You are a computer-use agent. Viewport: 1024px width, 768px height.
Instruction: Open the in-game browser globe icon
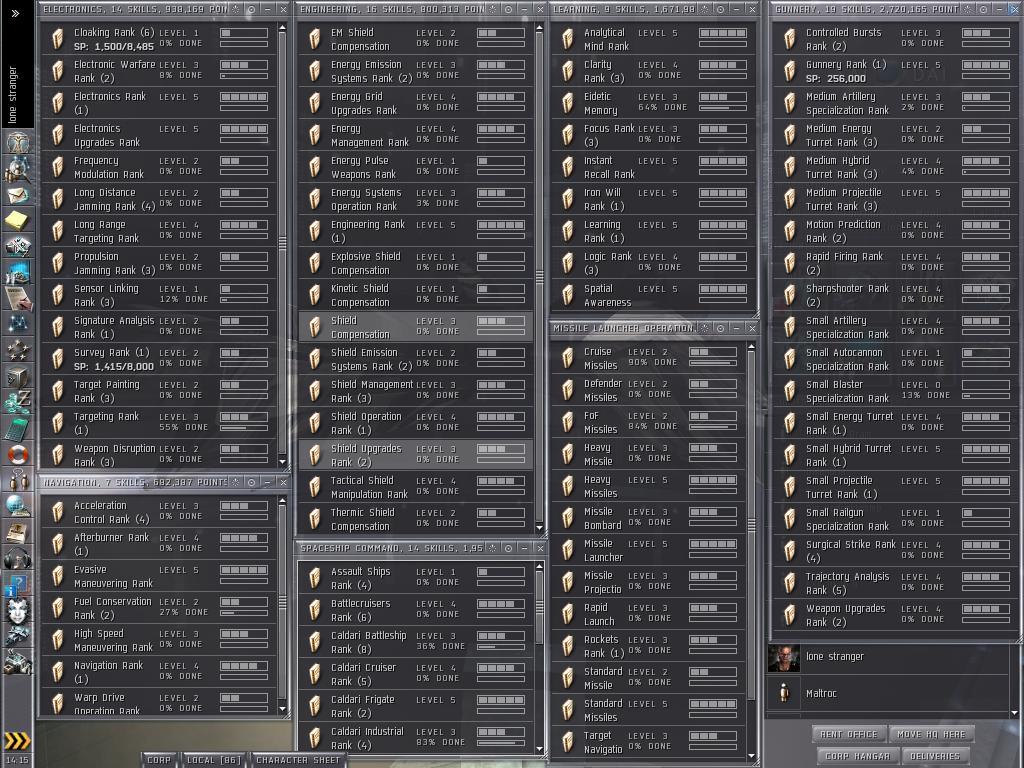(x=18, y=505)
